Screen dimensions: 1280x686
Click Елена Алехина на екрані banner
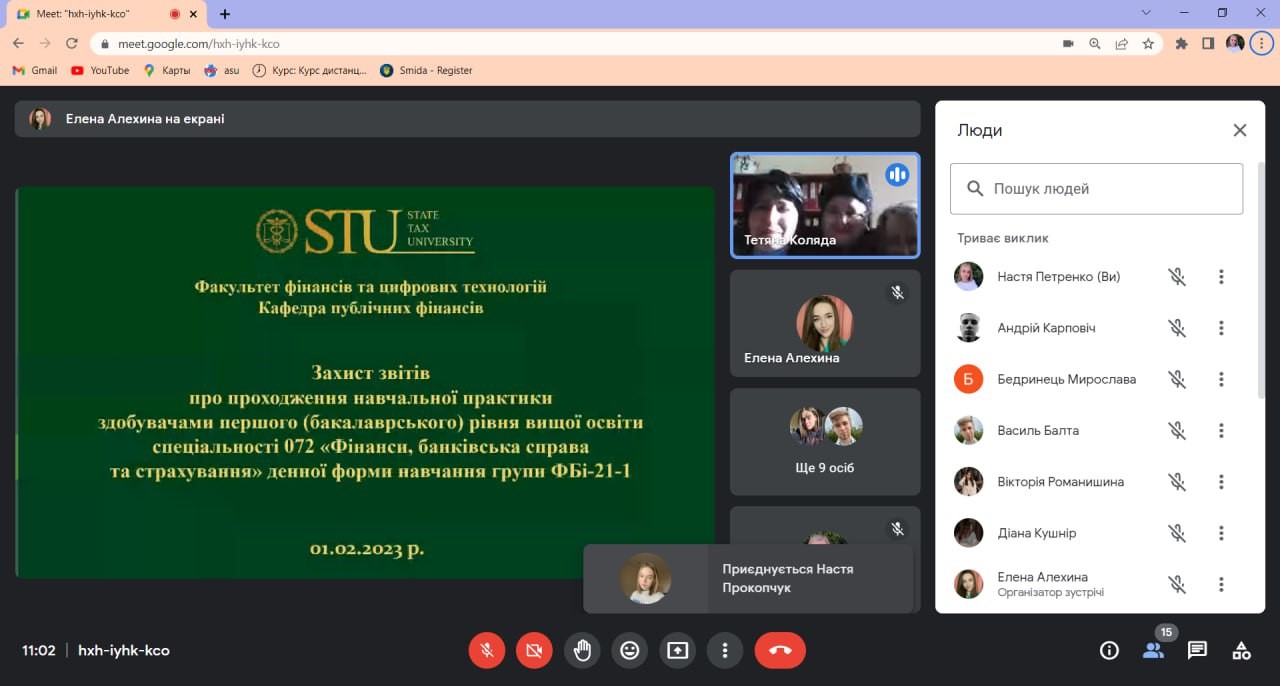(x=467, y=119)
